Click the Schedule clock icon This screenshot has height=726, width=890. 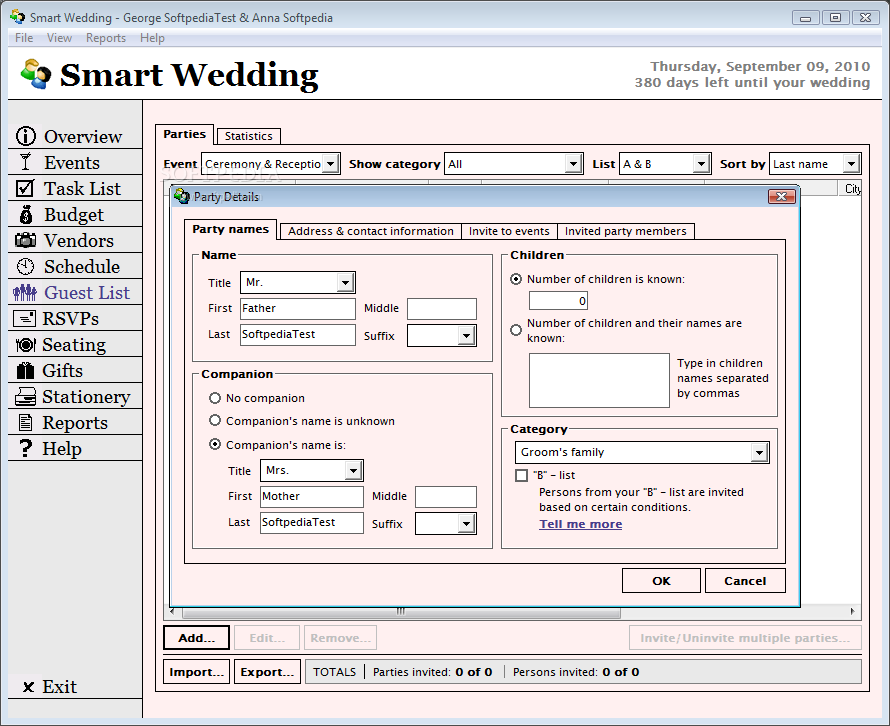pyautogui.click(x=26, y=266)
